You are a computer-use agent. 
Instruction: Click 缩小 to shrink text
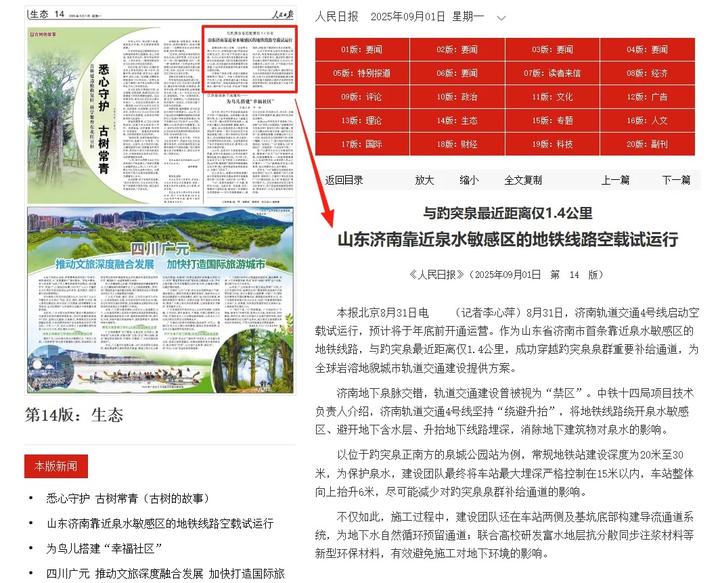click(x=469, y=180)
